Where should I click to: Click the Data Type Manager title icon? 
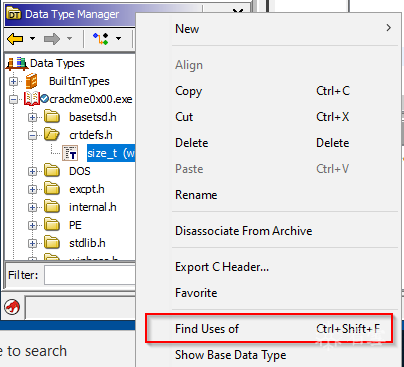point(14,14)
